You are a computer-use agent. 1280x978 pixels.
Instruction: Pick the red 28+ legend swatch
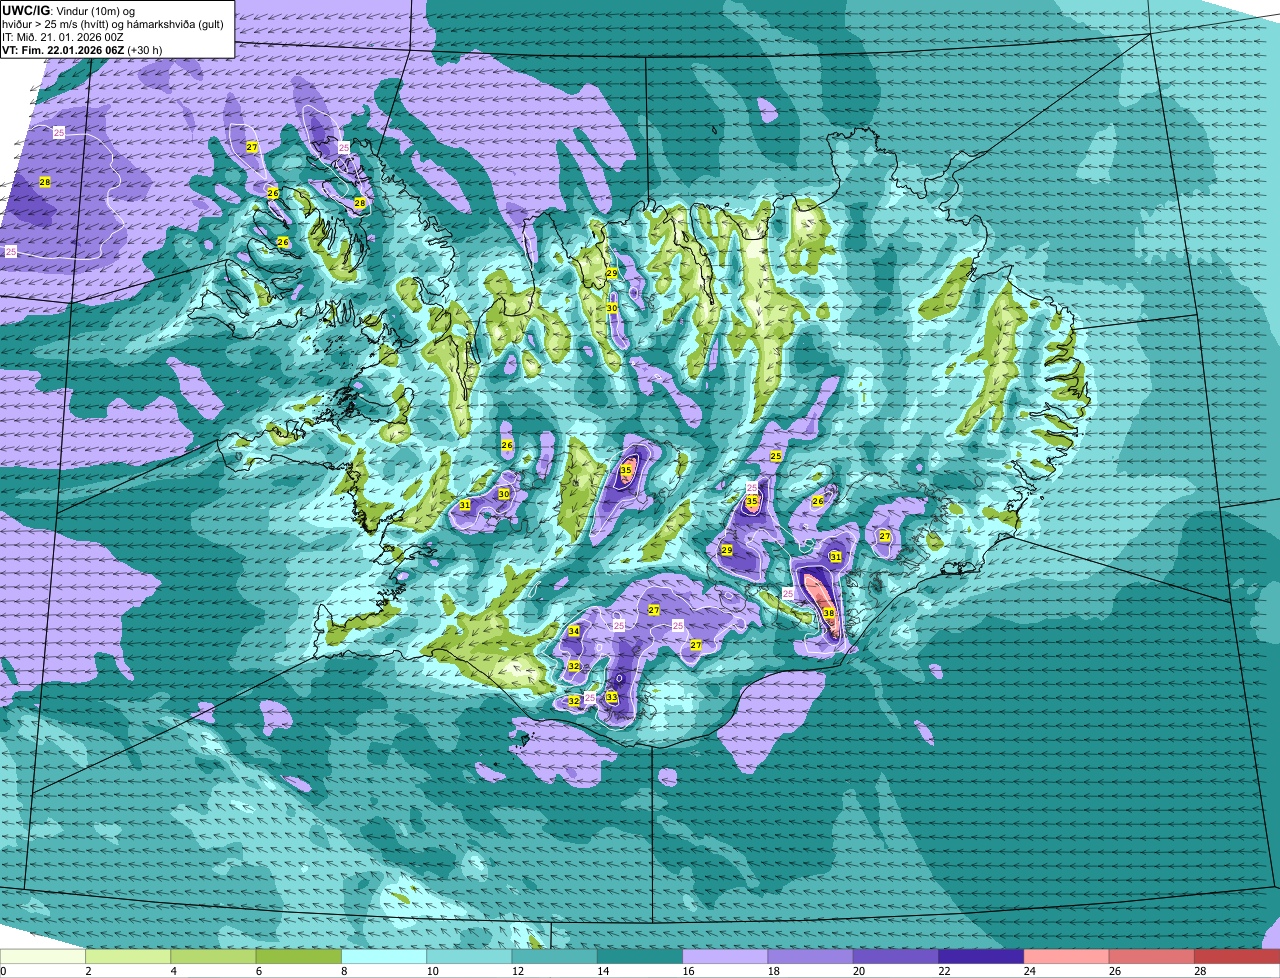click(1237, 956)
